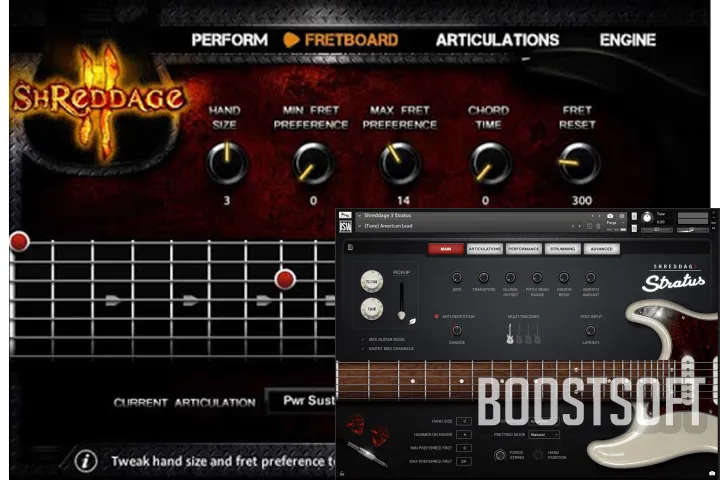Viewport: 720px width, 480px height.
Task: Click the camera snapshot icon in Kontakt header
Action: point(610,216)
